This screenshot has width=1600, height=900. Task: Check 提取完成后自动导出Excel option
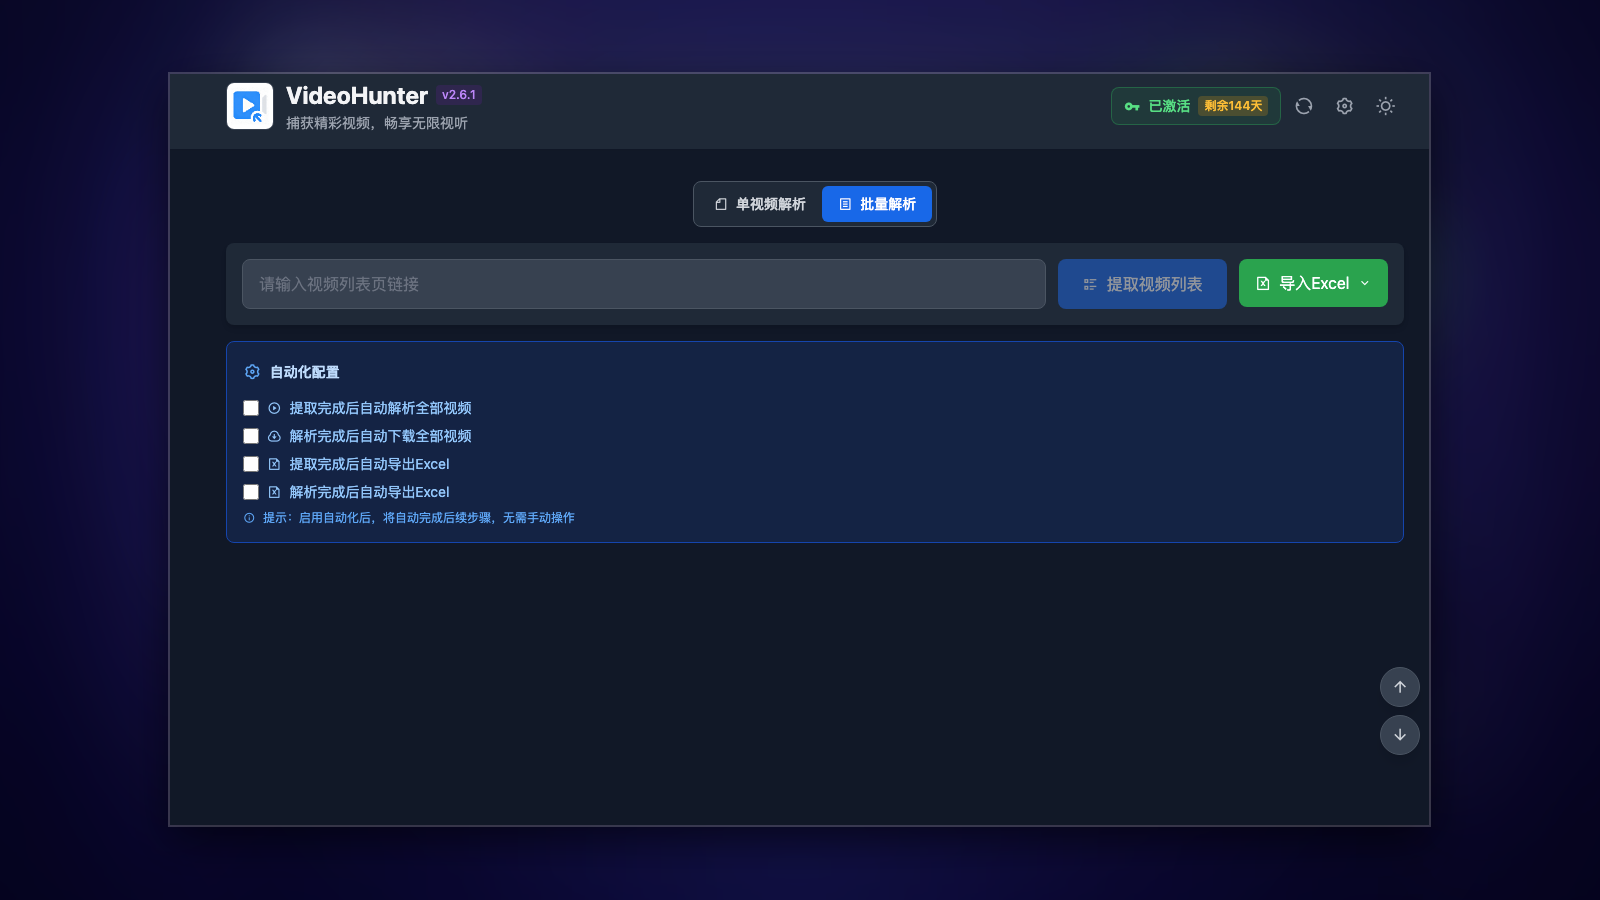point(251,464)
